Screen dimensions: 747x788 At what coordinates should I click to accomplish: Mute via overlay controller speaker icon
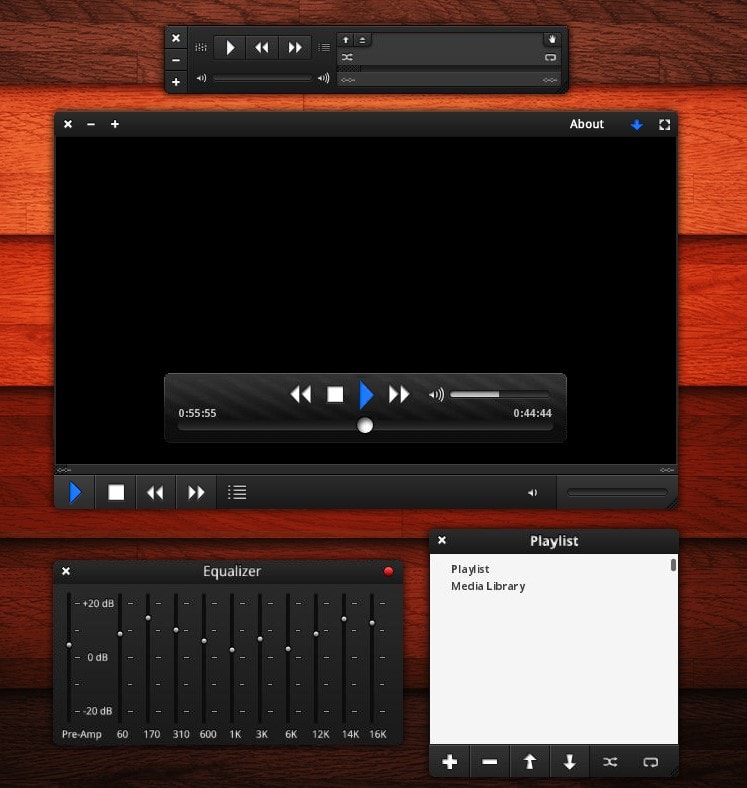pyautogui.click(x=436, y=395)
